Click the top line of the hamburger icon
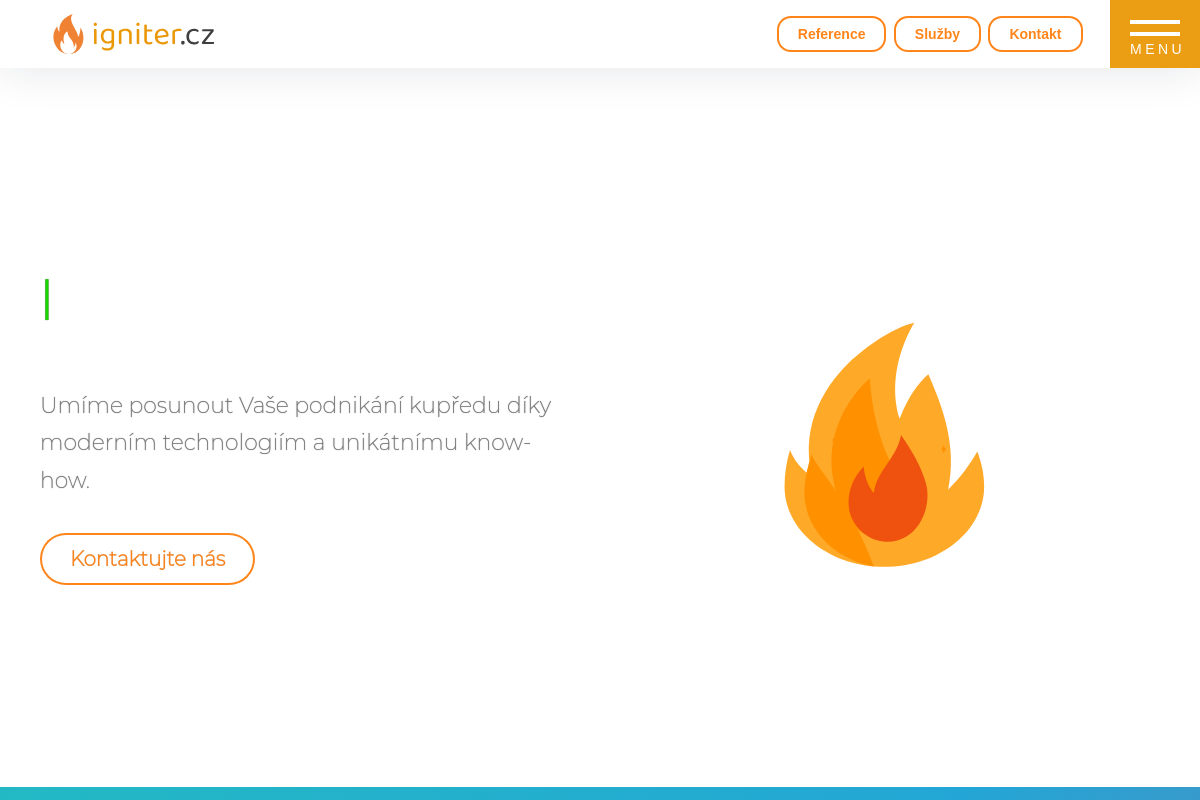1200x800 pixels. pyautogui.click(x=1155, y=22)
